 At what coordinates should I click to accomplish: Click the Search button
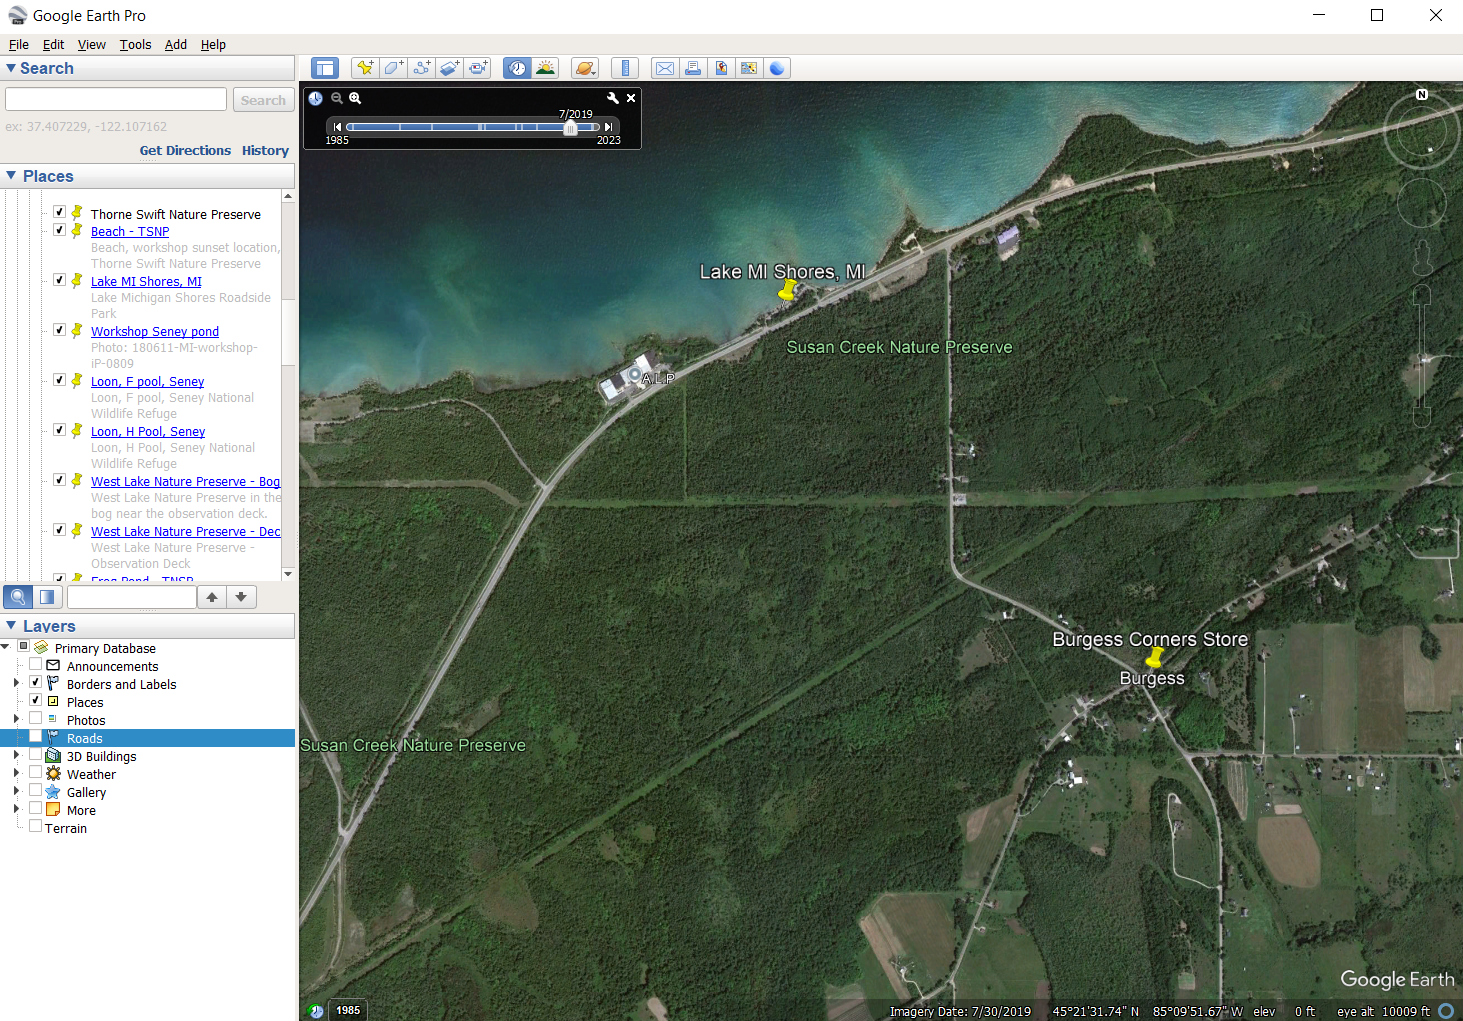pyautogui.click(x=263, y=100)
